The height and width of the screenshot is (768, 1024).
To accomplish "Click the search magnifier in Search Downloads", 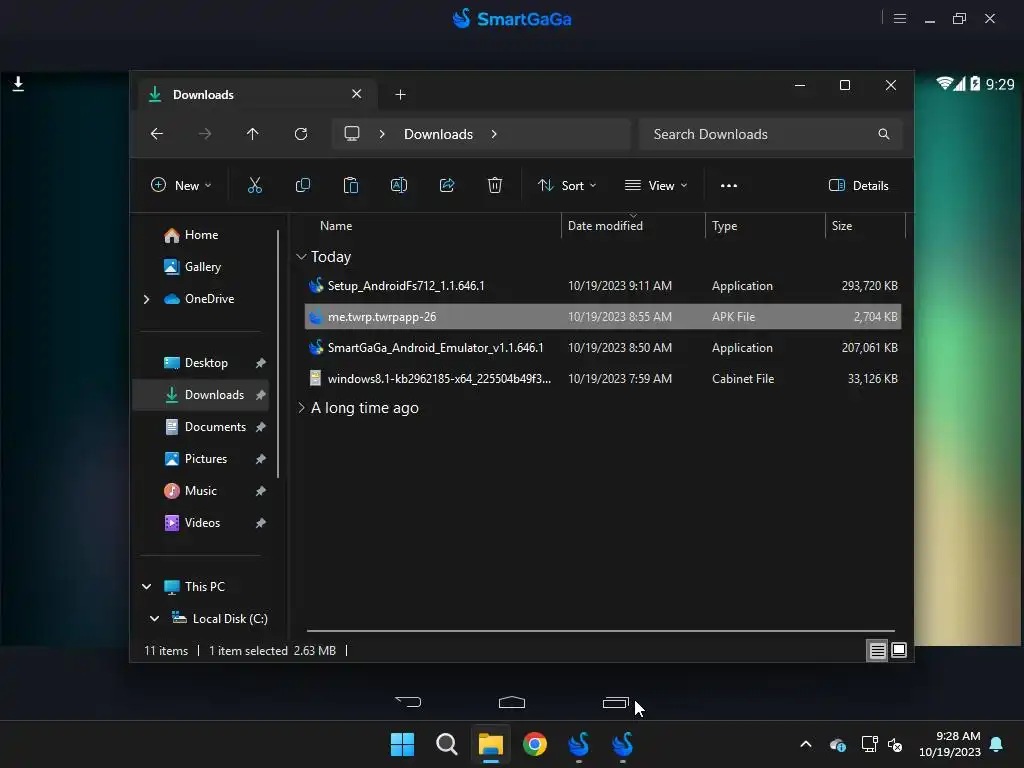I will [x=884, y=134].
